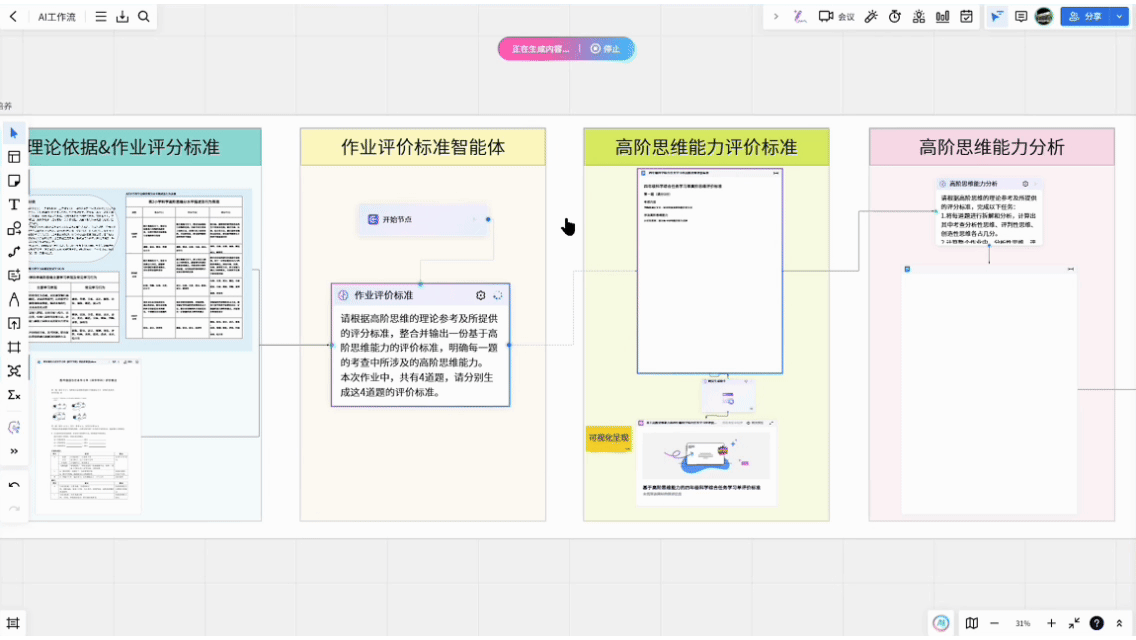Select the formula sigma tool
This screenshot has height=640, width=1136.
[x=14, y=395]
